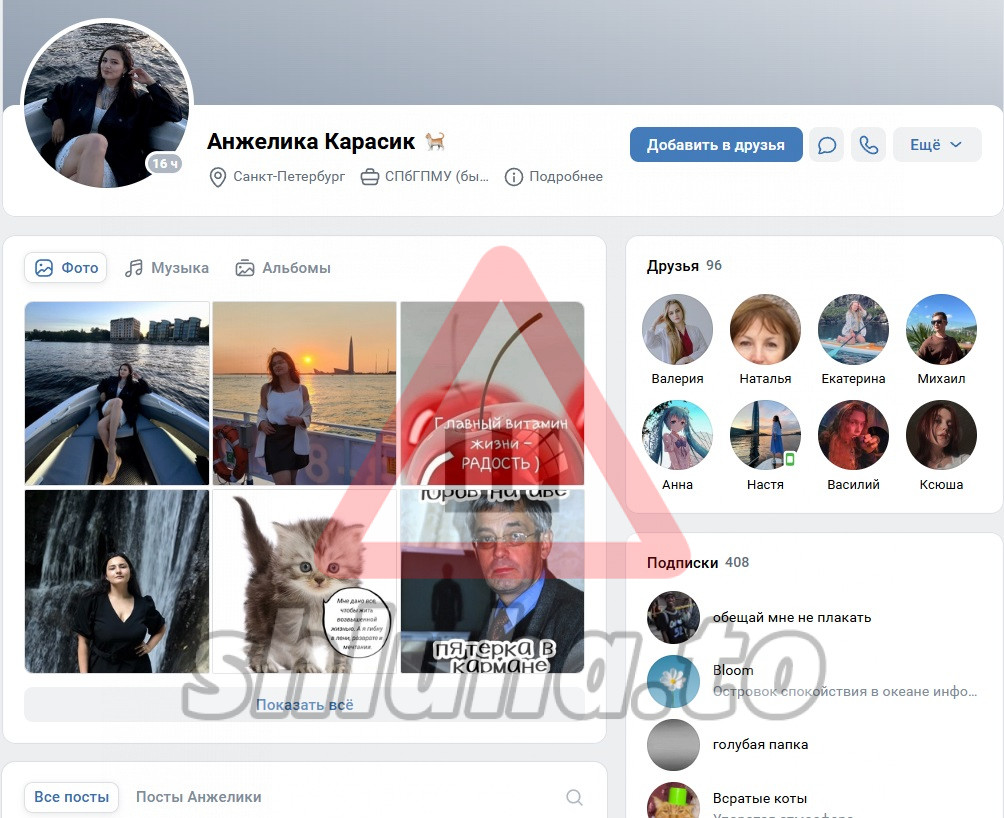Screen dimensions: 1004x818
Task: Open the waterfall black dress photo
Action: pos(117,581)
